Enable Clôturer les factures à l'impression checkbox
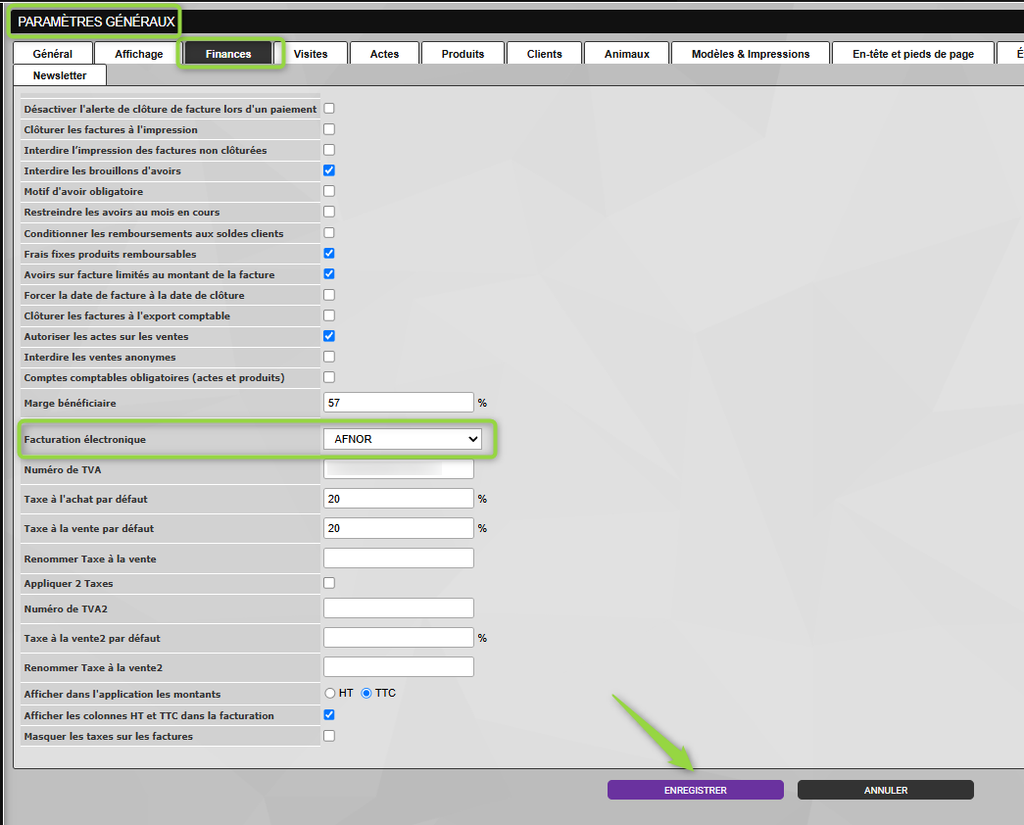 [x=329, y=129]
